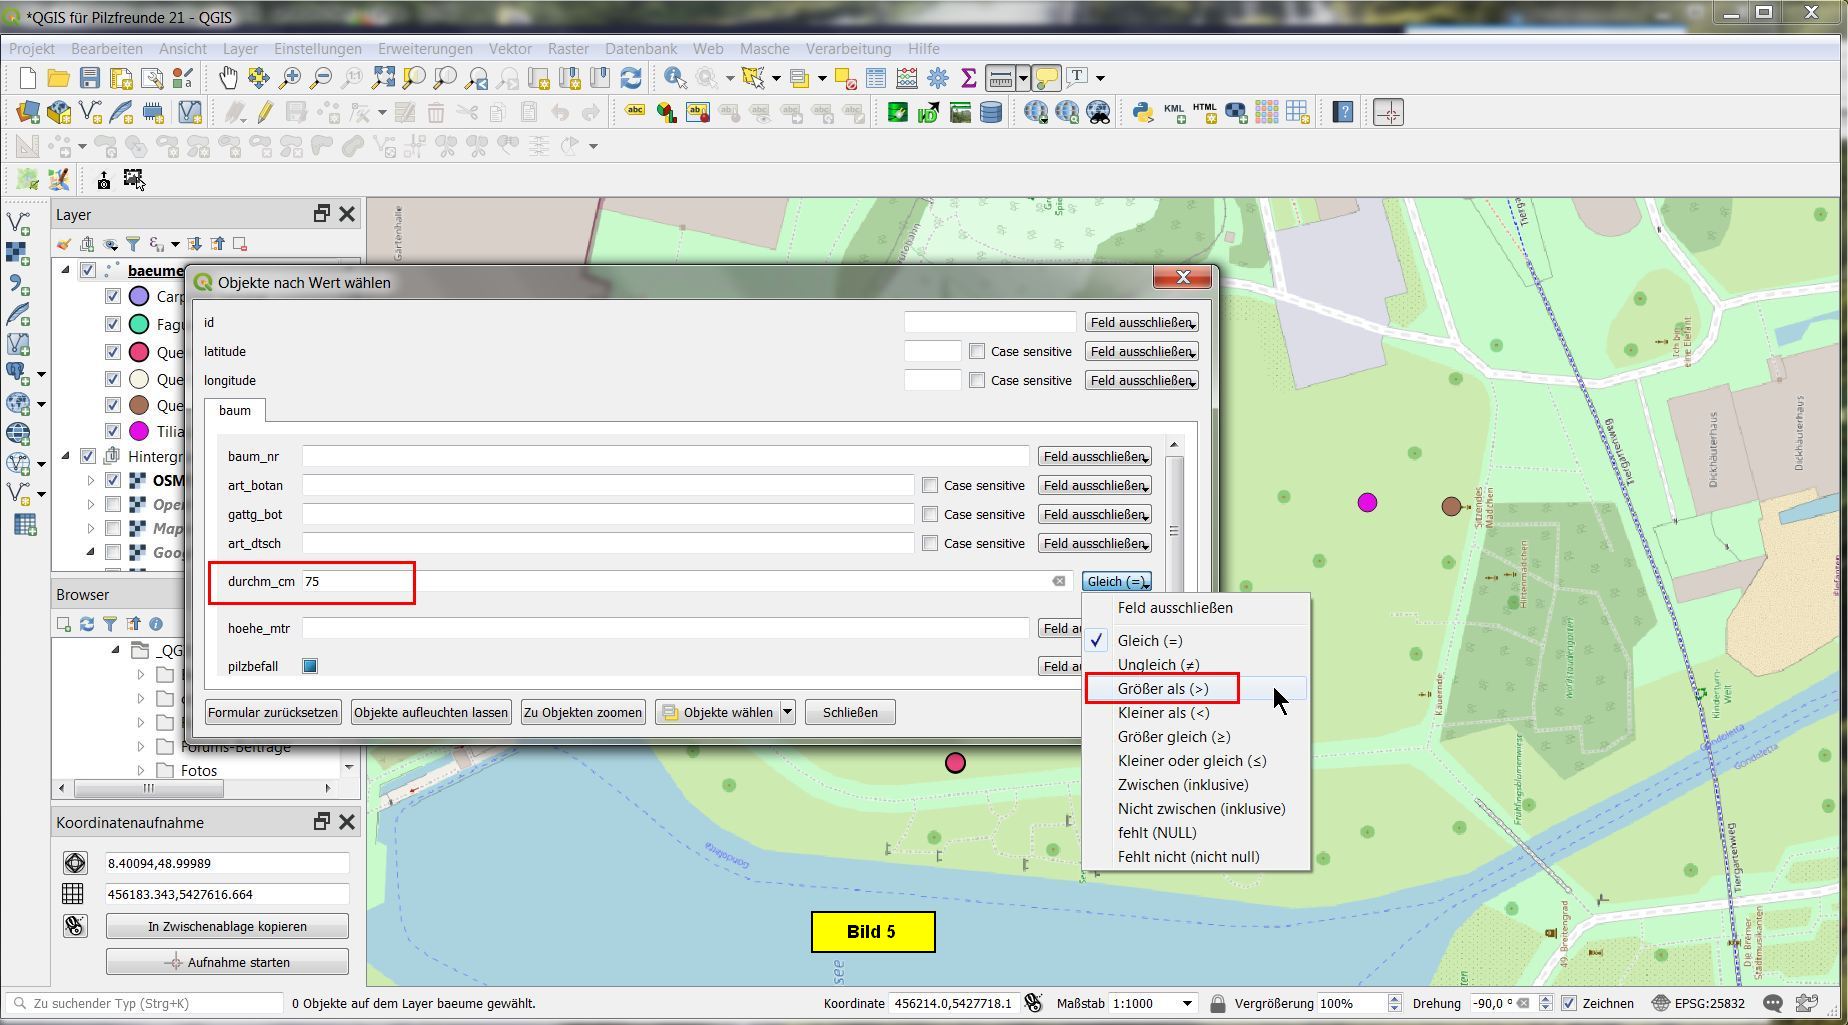Click the Save Project floppy disk icon
Viewport: 1848px width, 1025px height.
90,78
